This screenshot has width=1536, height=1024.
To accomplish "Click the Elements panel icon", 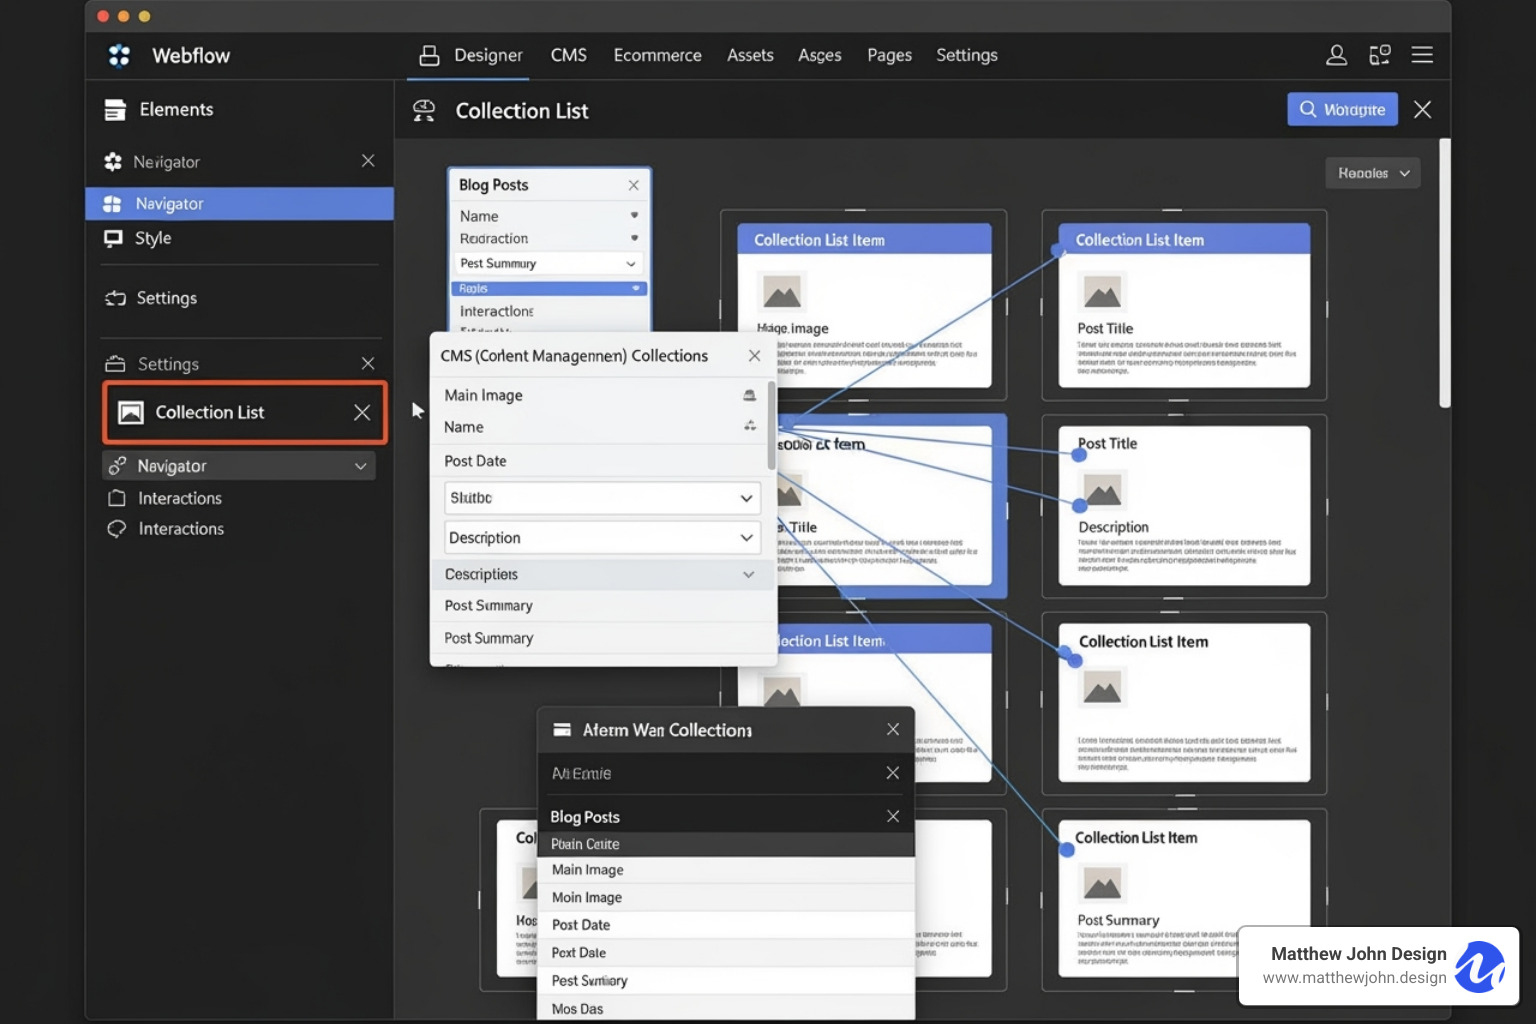I will tap(115, 110).
